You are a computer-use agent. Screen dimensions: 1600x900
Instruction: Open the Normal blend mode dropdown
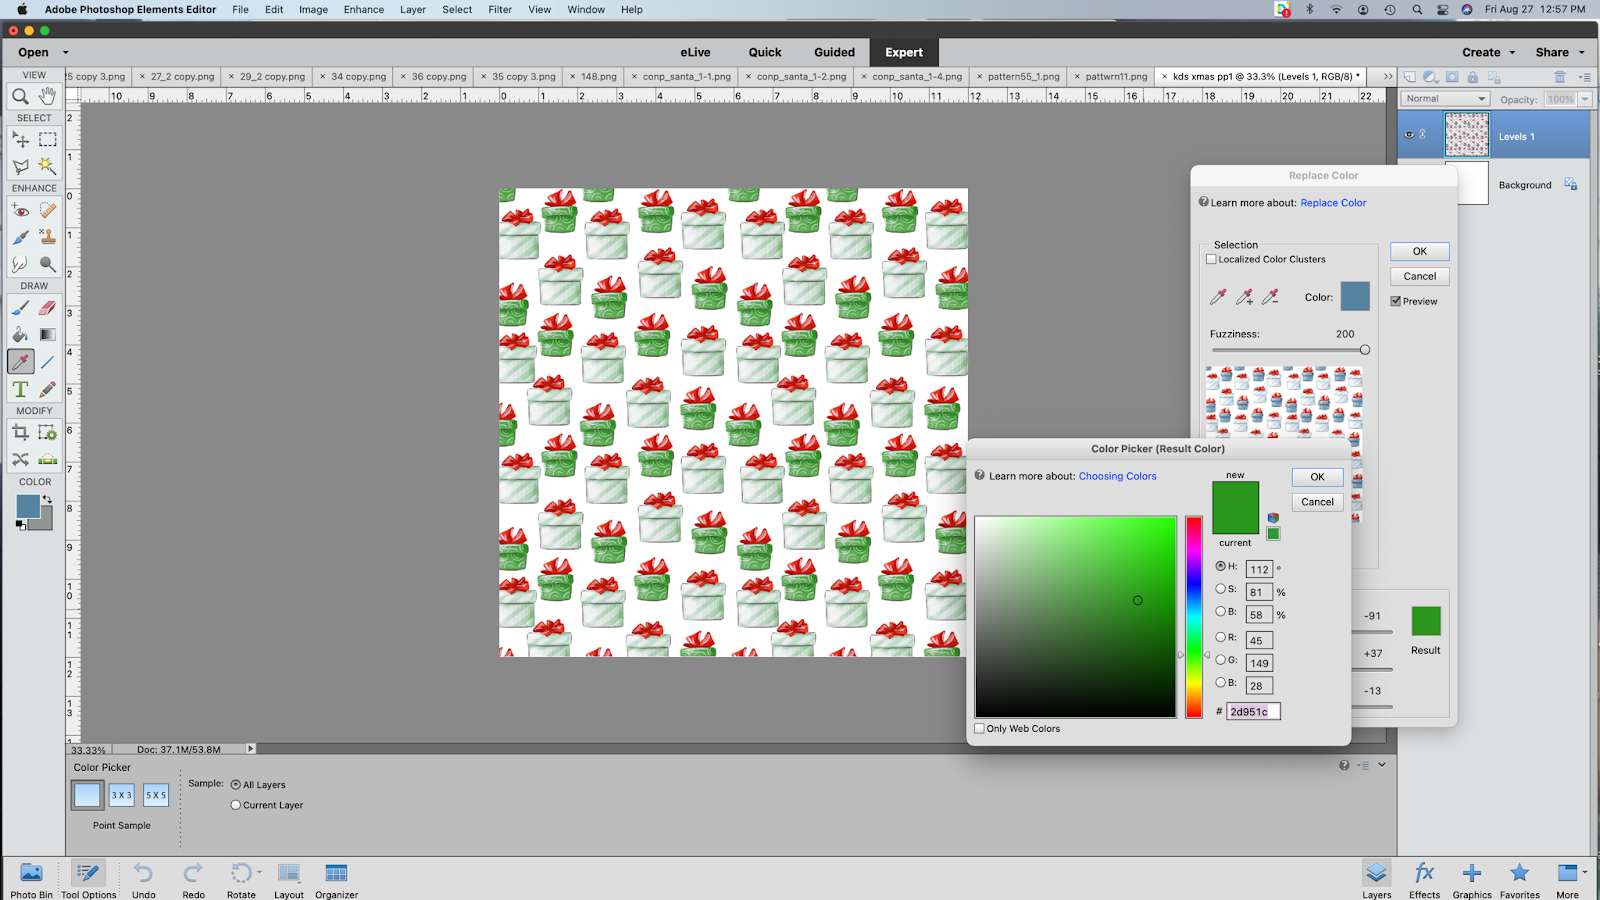pos(1445,99)
